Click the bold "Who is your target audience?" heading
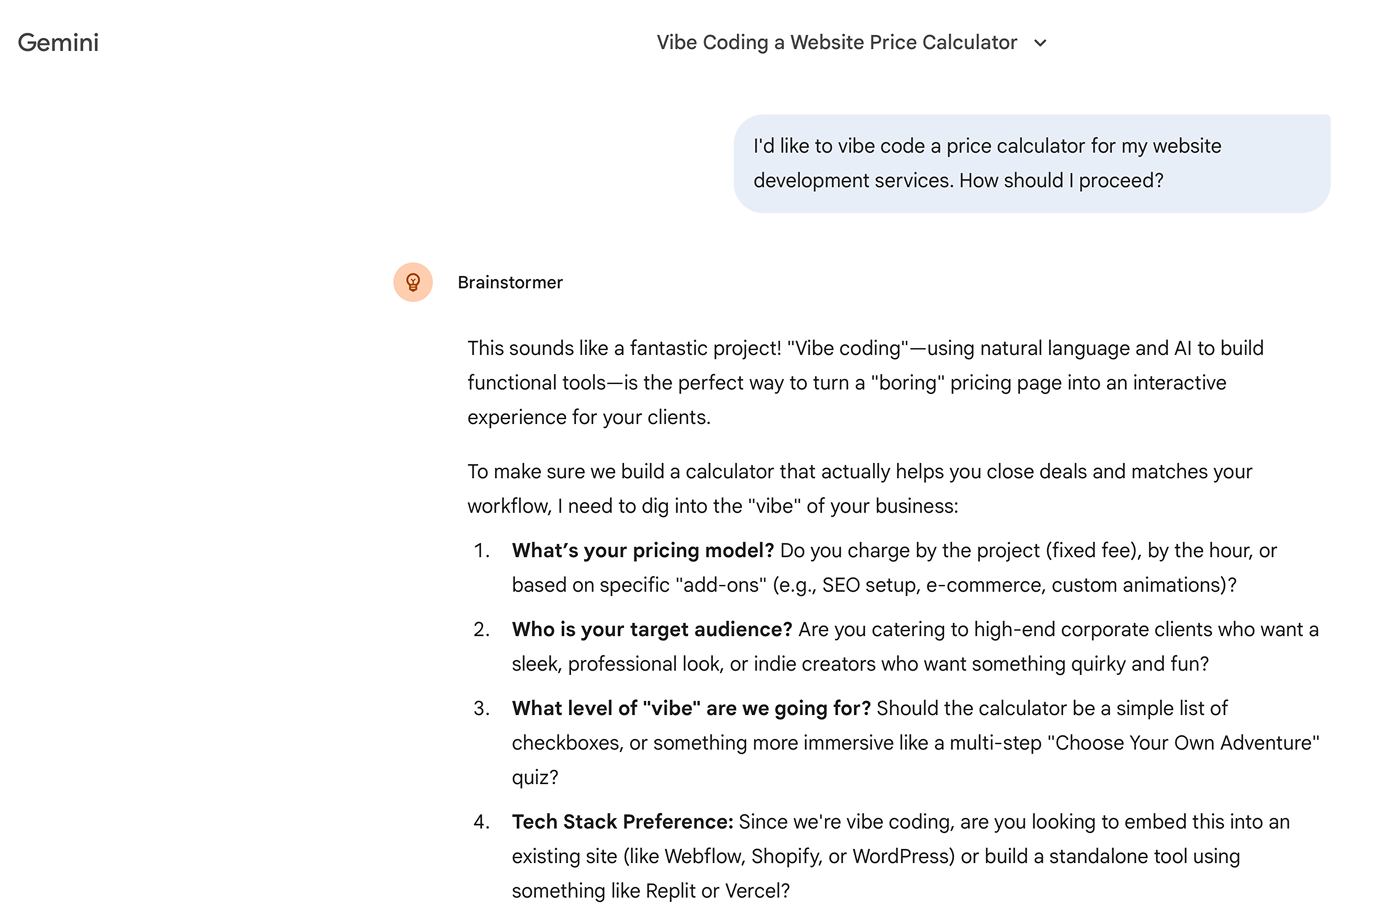This screenshot has width=1385, height=922. click(x=652, y=629)
